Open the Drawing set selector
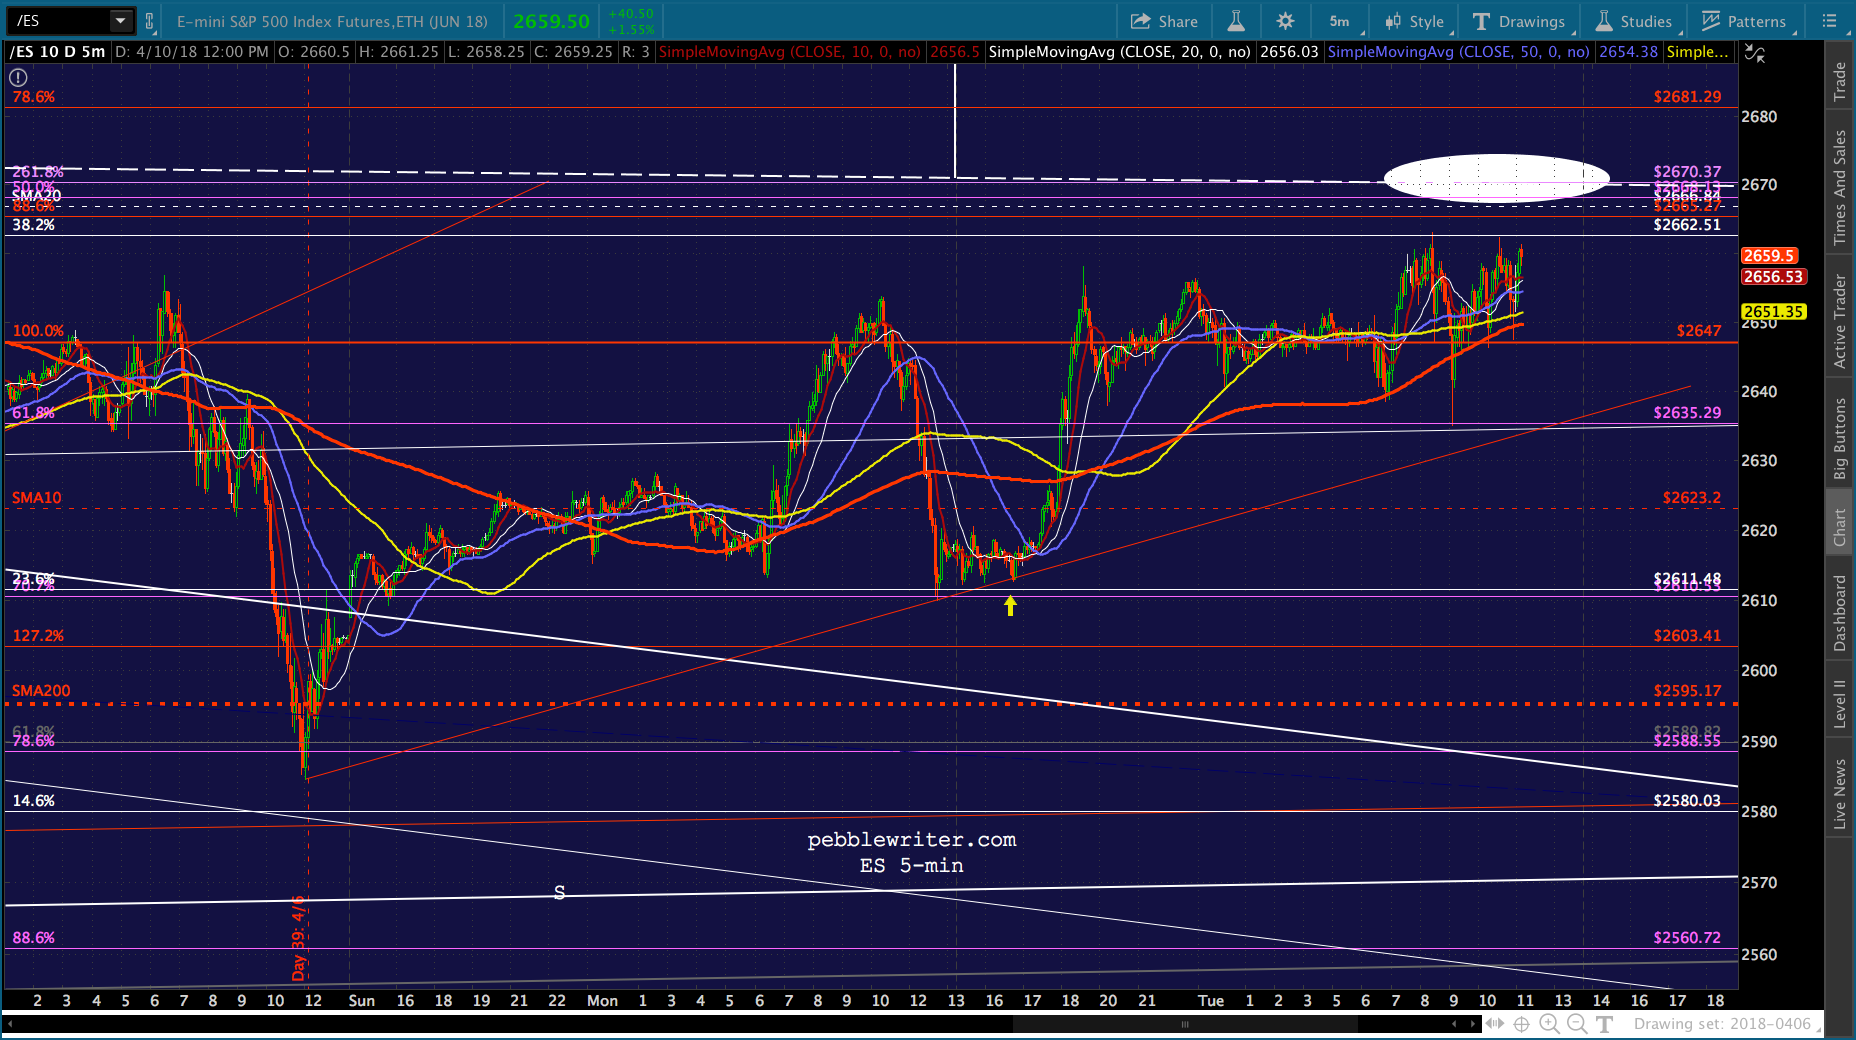1856x1040 pixels. click(1724, 1024)
